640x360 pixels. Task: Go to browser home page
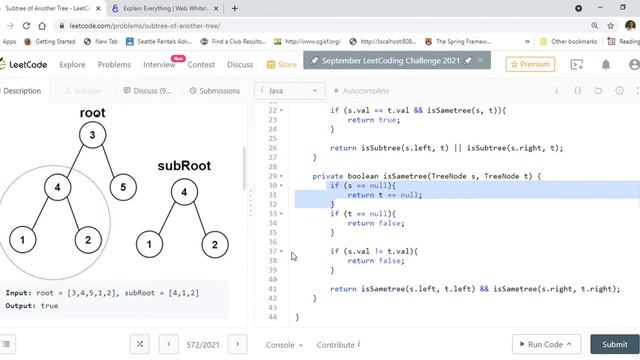click(42, 26)
